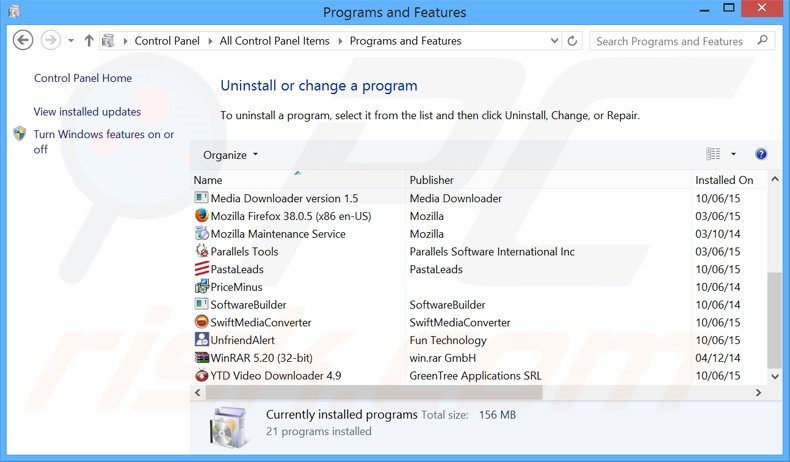790x462 pixels.
Task: Click the horizontal scrollbar thumb
Action: pos(374,392)
